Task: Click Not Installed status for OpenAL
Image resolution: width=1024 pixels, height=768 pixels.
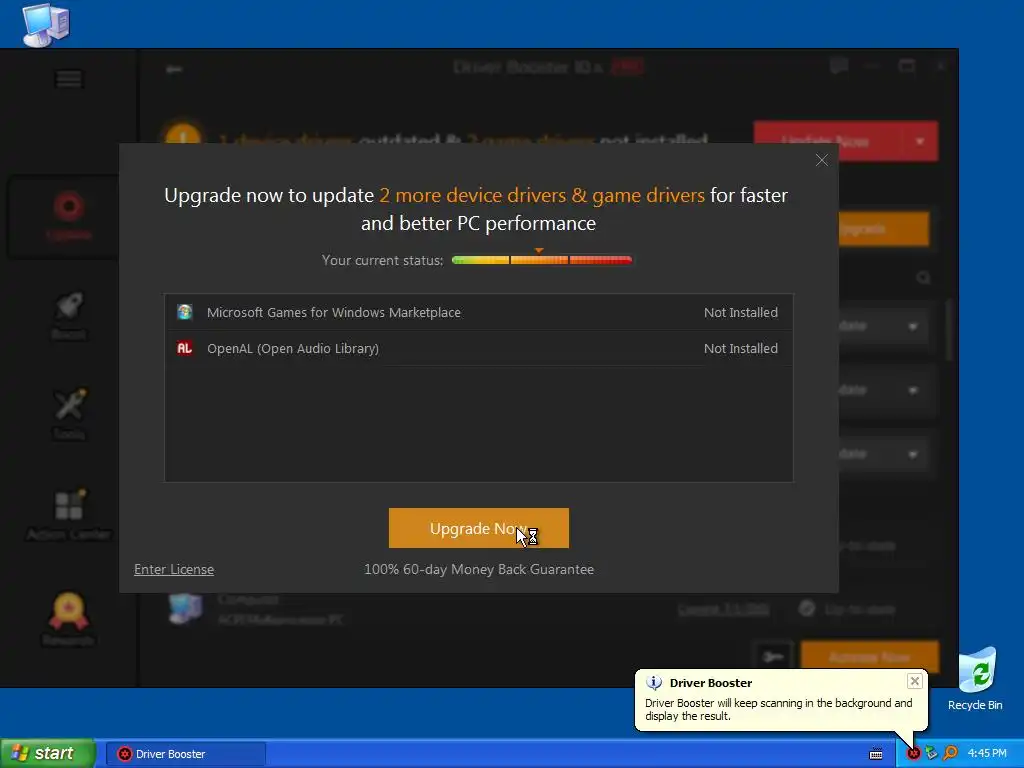Action: (741, 349)
